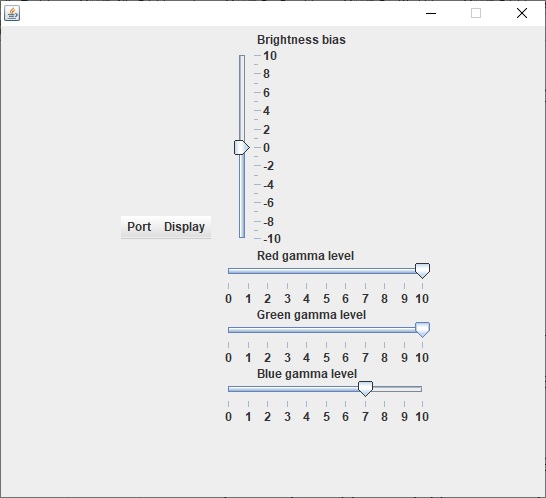
Task: Set Green gamma level to 3 on track
Action: (x=287, y=330)
